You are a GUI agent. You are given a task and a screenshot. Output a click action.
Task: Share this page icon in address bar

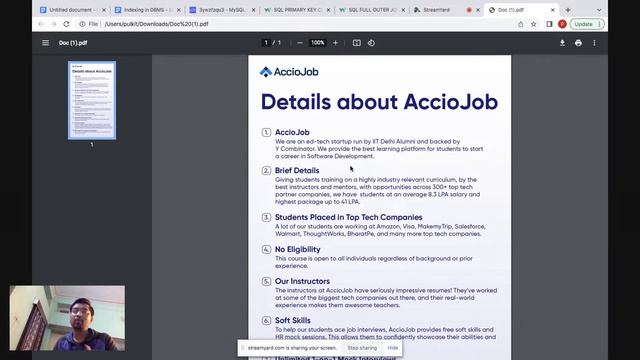pos(520,24)
